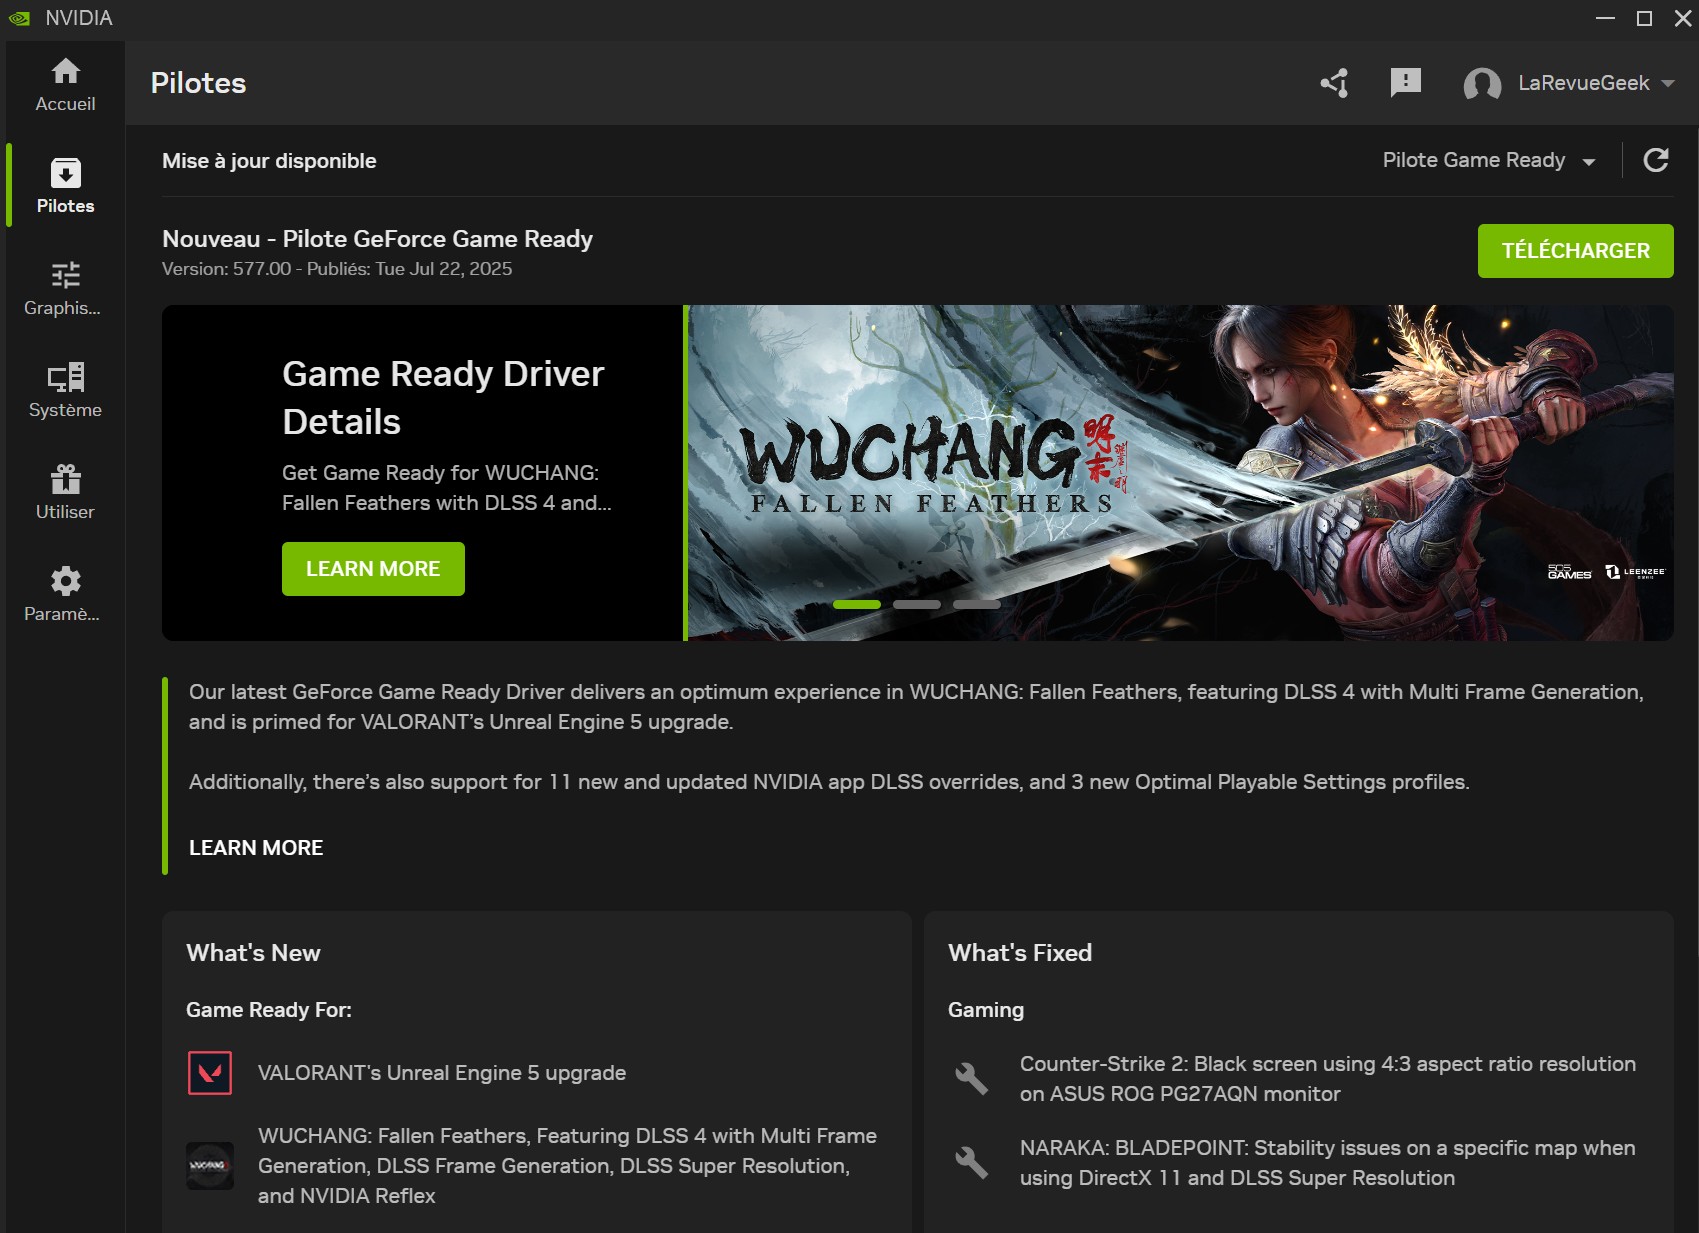Open the Utiliser rewards gift icon

point(65,492)
